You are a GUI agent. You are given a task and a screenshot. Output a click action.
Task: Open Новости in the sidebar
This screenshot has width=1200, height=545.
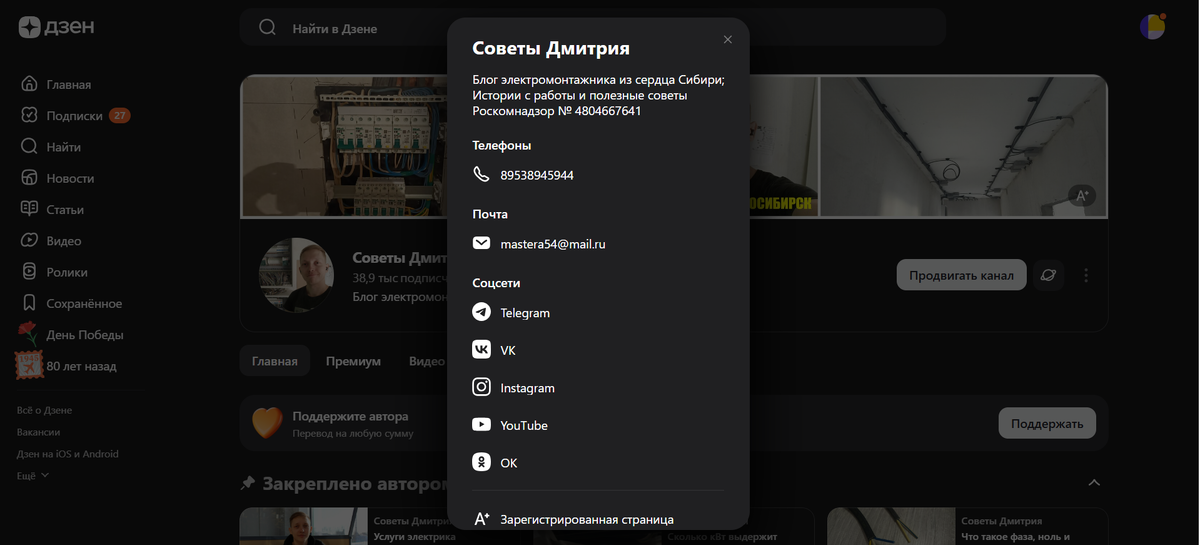[x=70, y=178]
